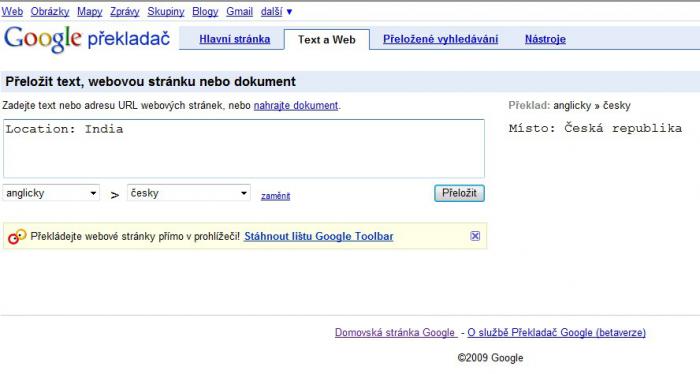The height and width of the screenshot is (374, 700).
Task: Swap languages with the 'zaměnit' link
Action: (275, 196)
